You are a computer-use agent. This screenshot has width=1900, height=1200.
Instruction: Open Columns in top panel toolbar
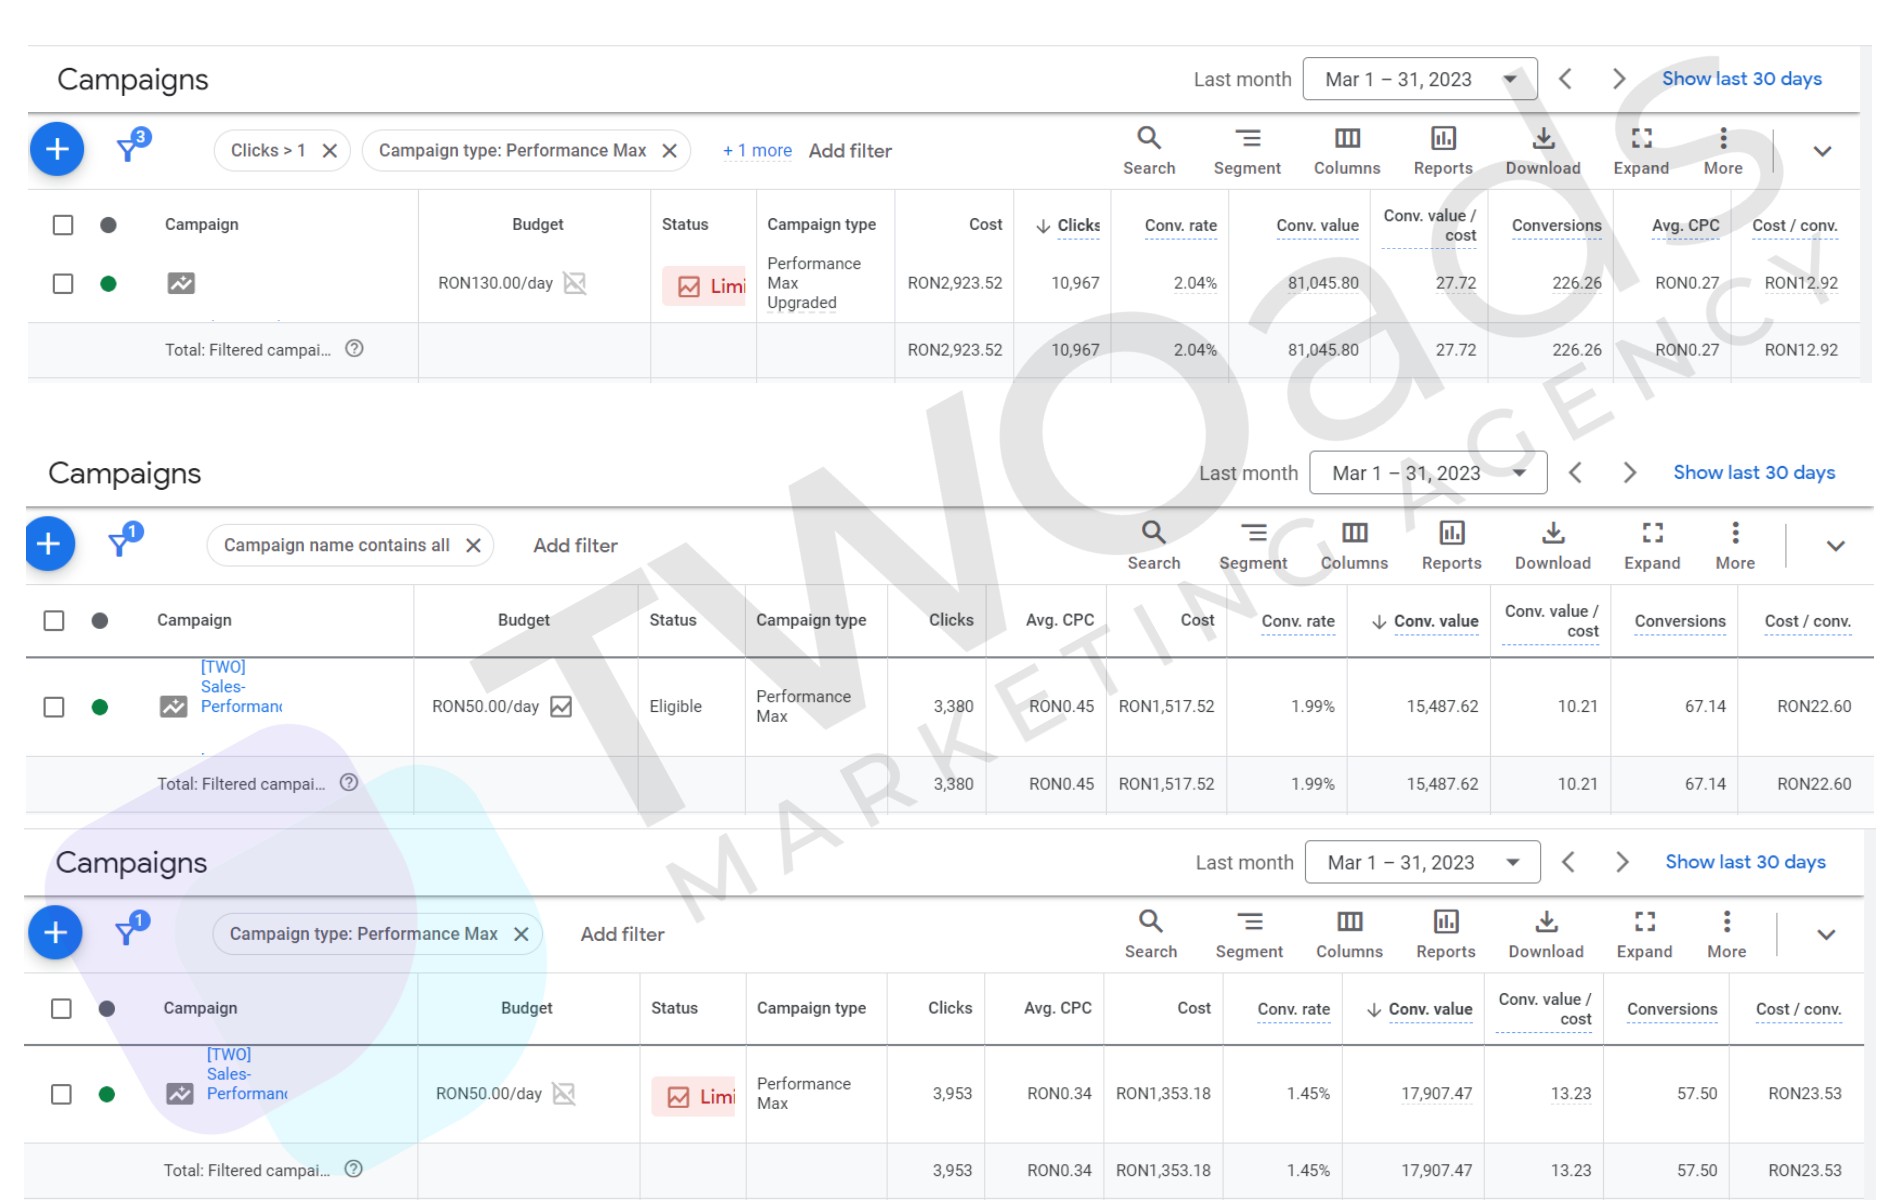click(x=1347, y=151)
